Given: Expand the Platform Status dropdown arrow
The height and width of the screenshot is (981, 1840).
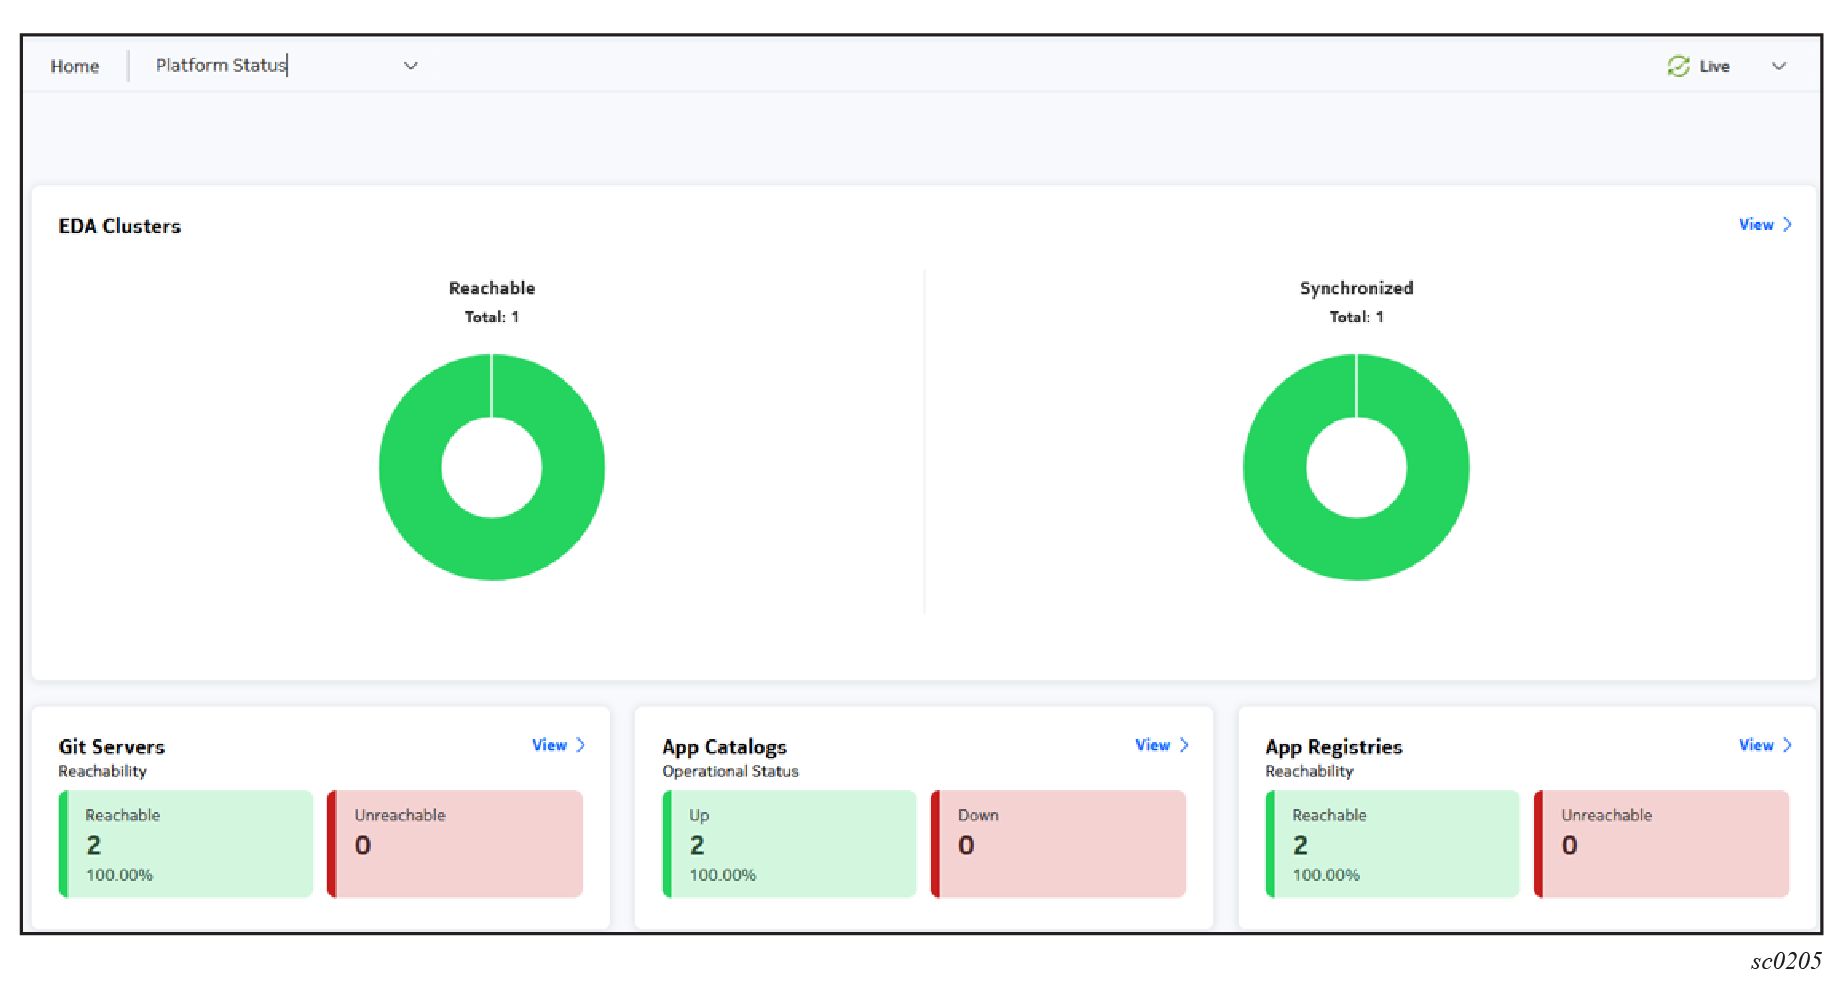Looking at the screenshot, I should pyautogui.click(x=410, y=66).
